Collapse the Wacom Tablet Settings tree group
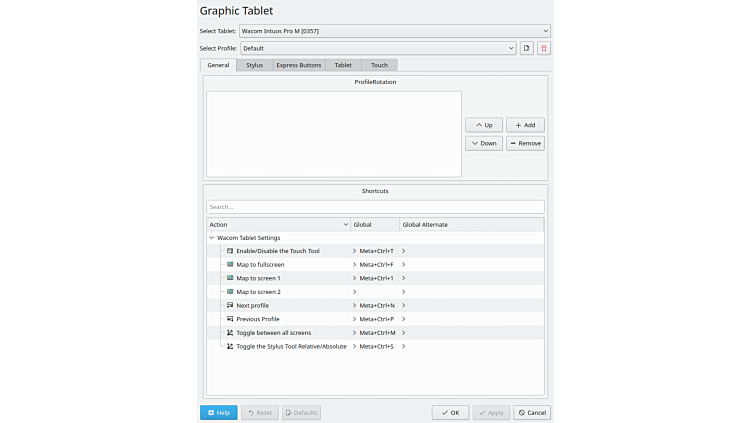This screenshot has width=752, height=423. tap(212, 238)
